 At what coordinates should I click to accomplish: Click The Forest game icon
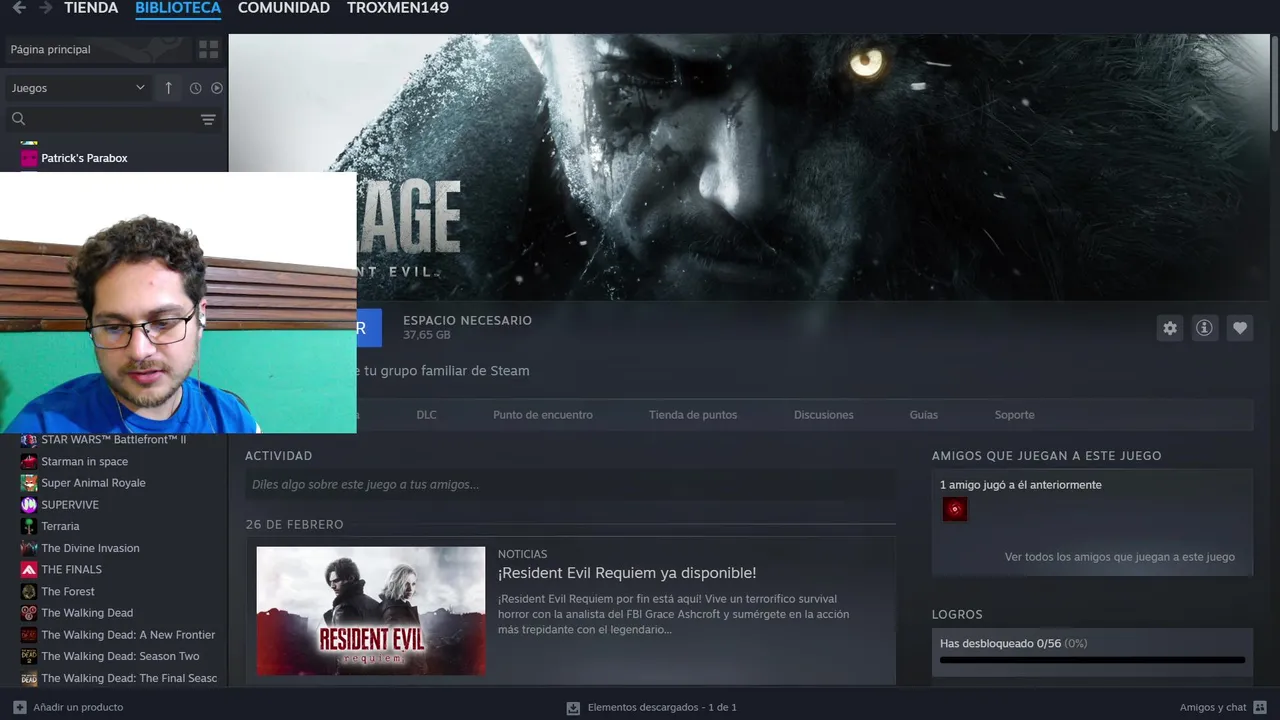click(x=29, y=591)
